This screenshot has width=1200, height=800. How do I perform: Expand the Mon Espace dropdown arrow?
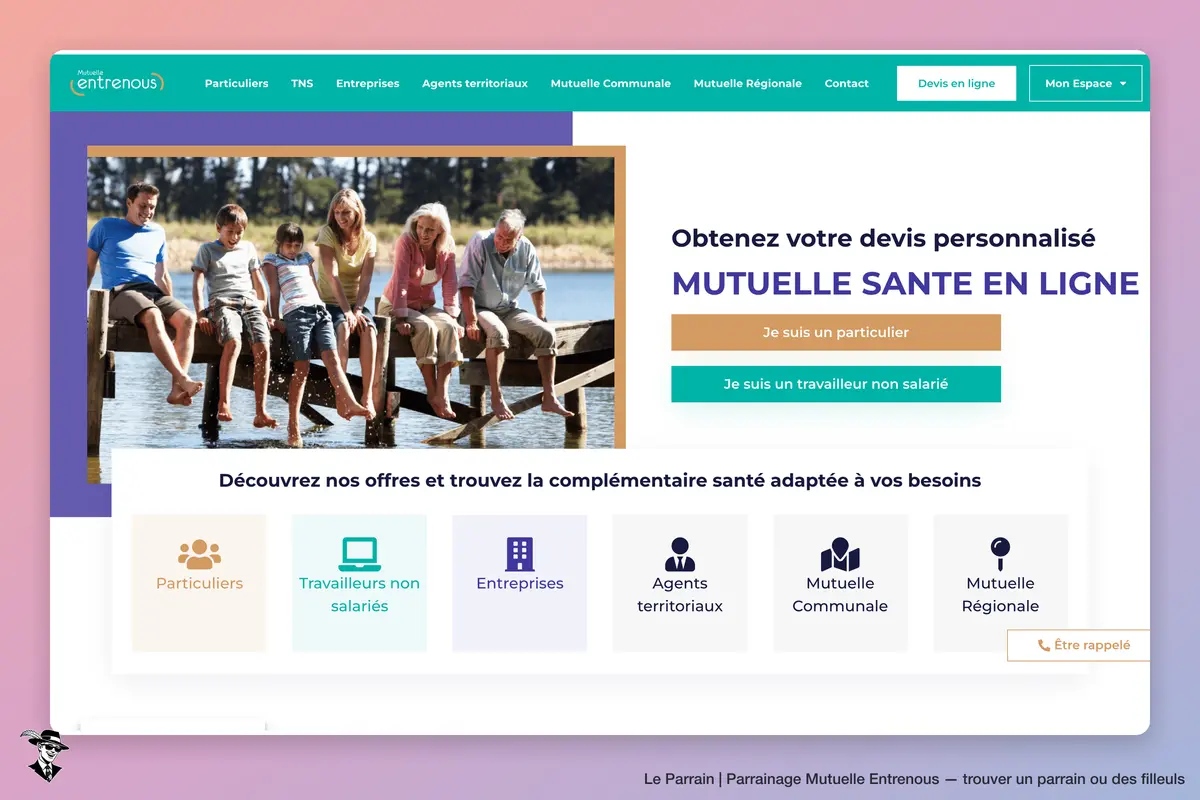pos(1123,84)
